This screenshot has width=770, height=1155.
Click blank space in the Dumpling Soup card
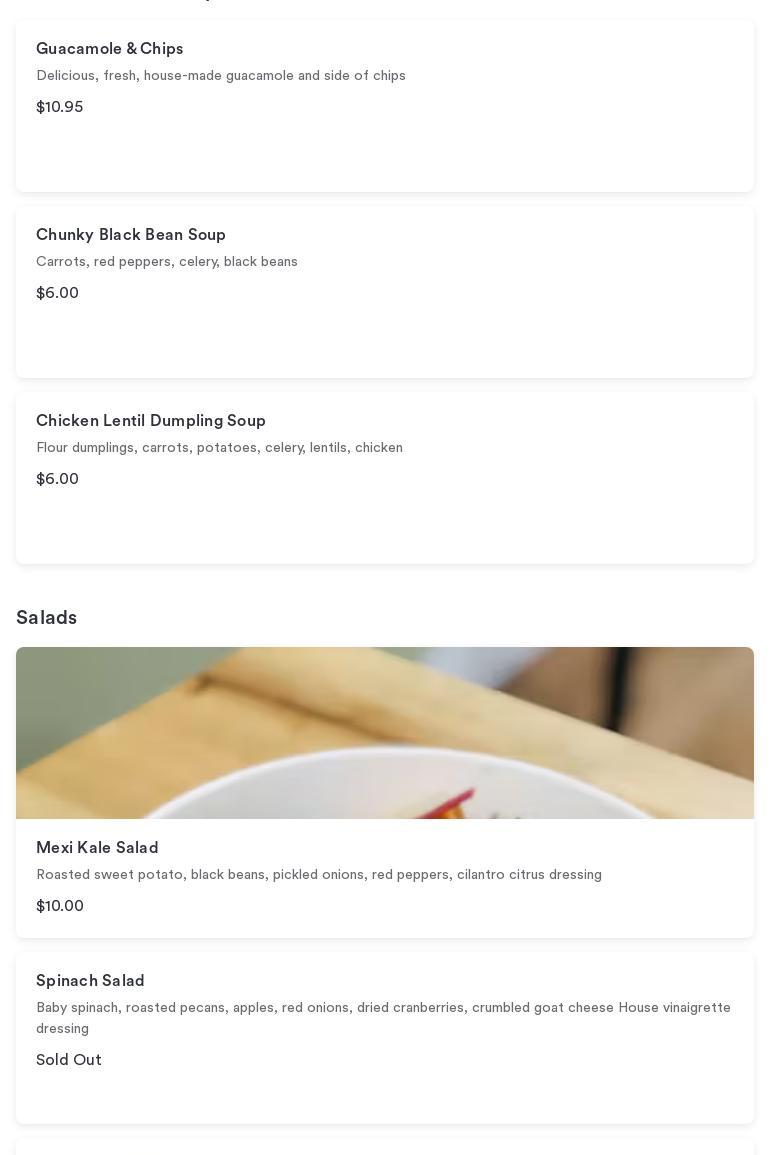[500, 520]
